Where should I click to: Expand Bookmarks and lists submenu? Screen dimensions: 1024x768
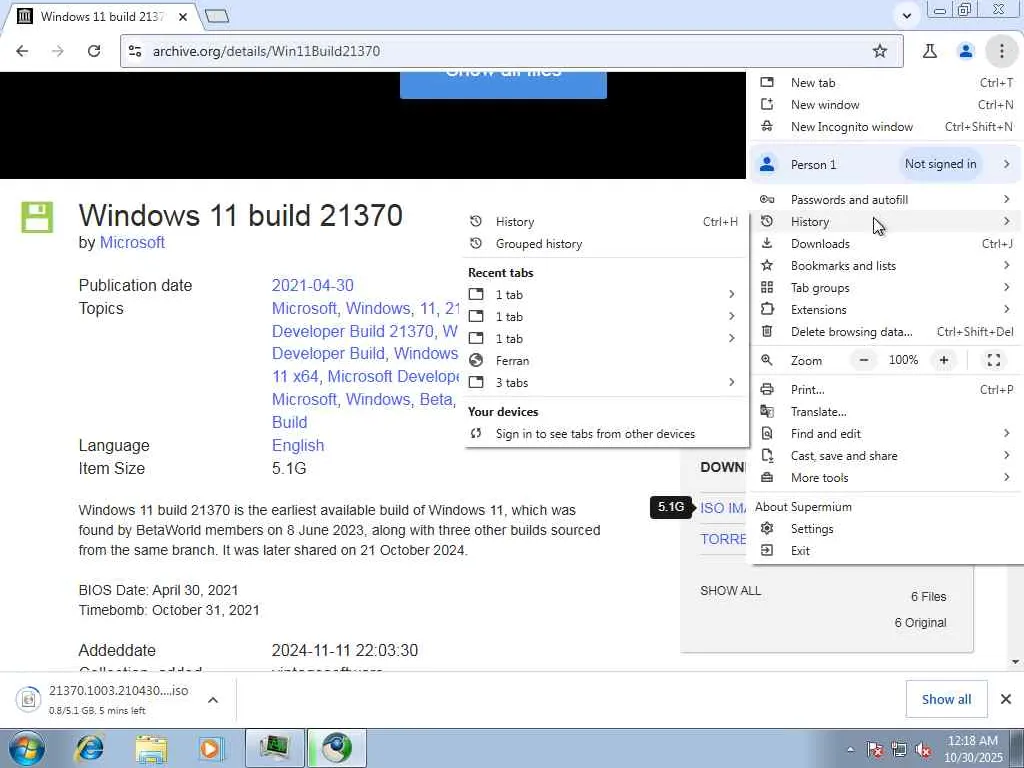point(884,266)
